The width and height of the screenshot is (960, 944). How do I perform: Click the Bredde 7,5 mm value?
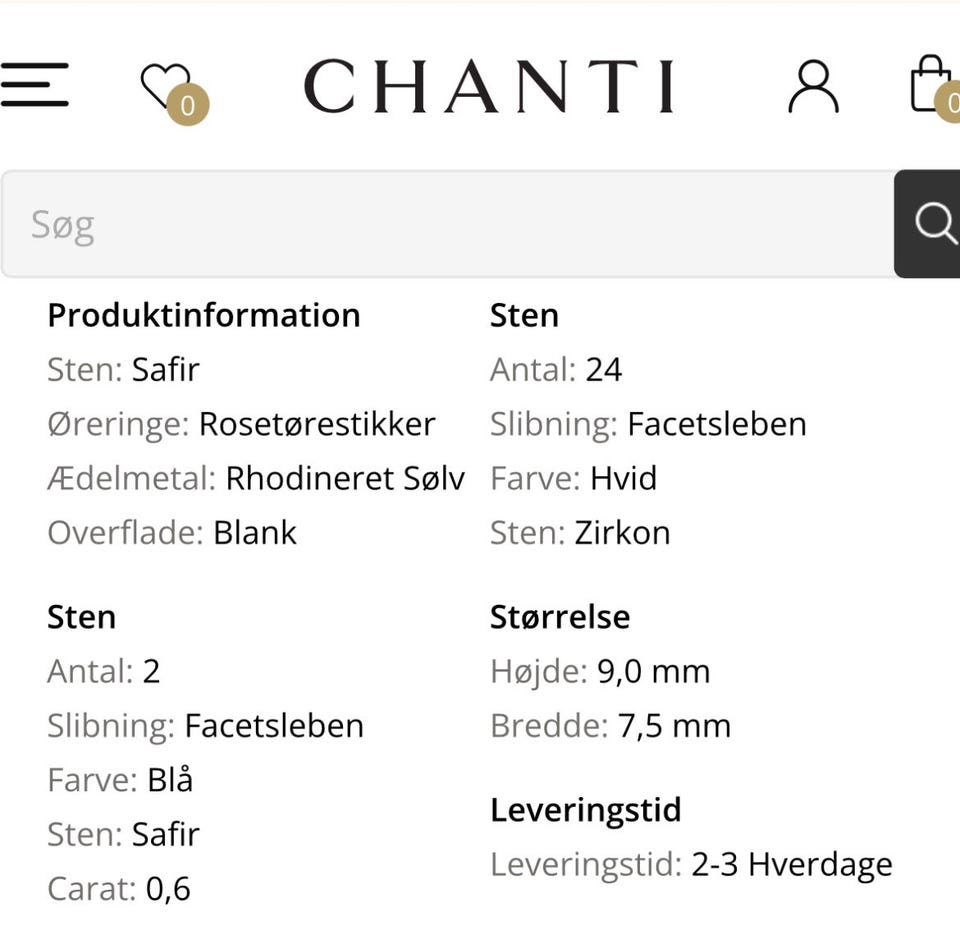tap(674, 725)
